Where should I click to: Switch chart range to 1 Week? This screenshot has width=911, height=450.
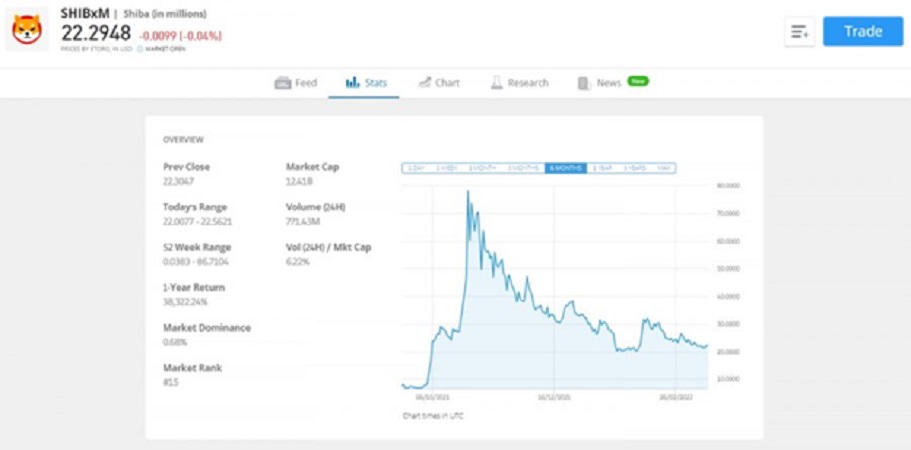pyautogui.click(x=447, y=168)
